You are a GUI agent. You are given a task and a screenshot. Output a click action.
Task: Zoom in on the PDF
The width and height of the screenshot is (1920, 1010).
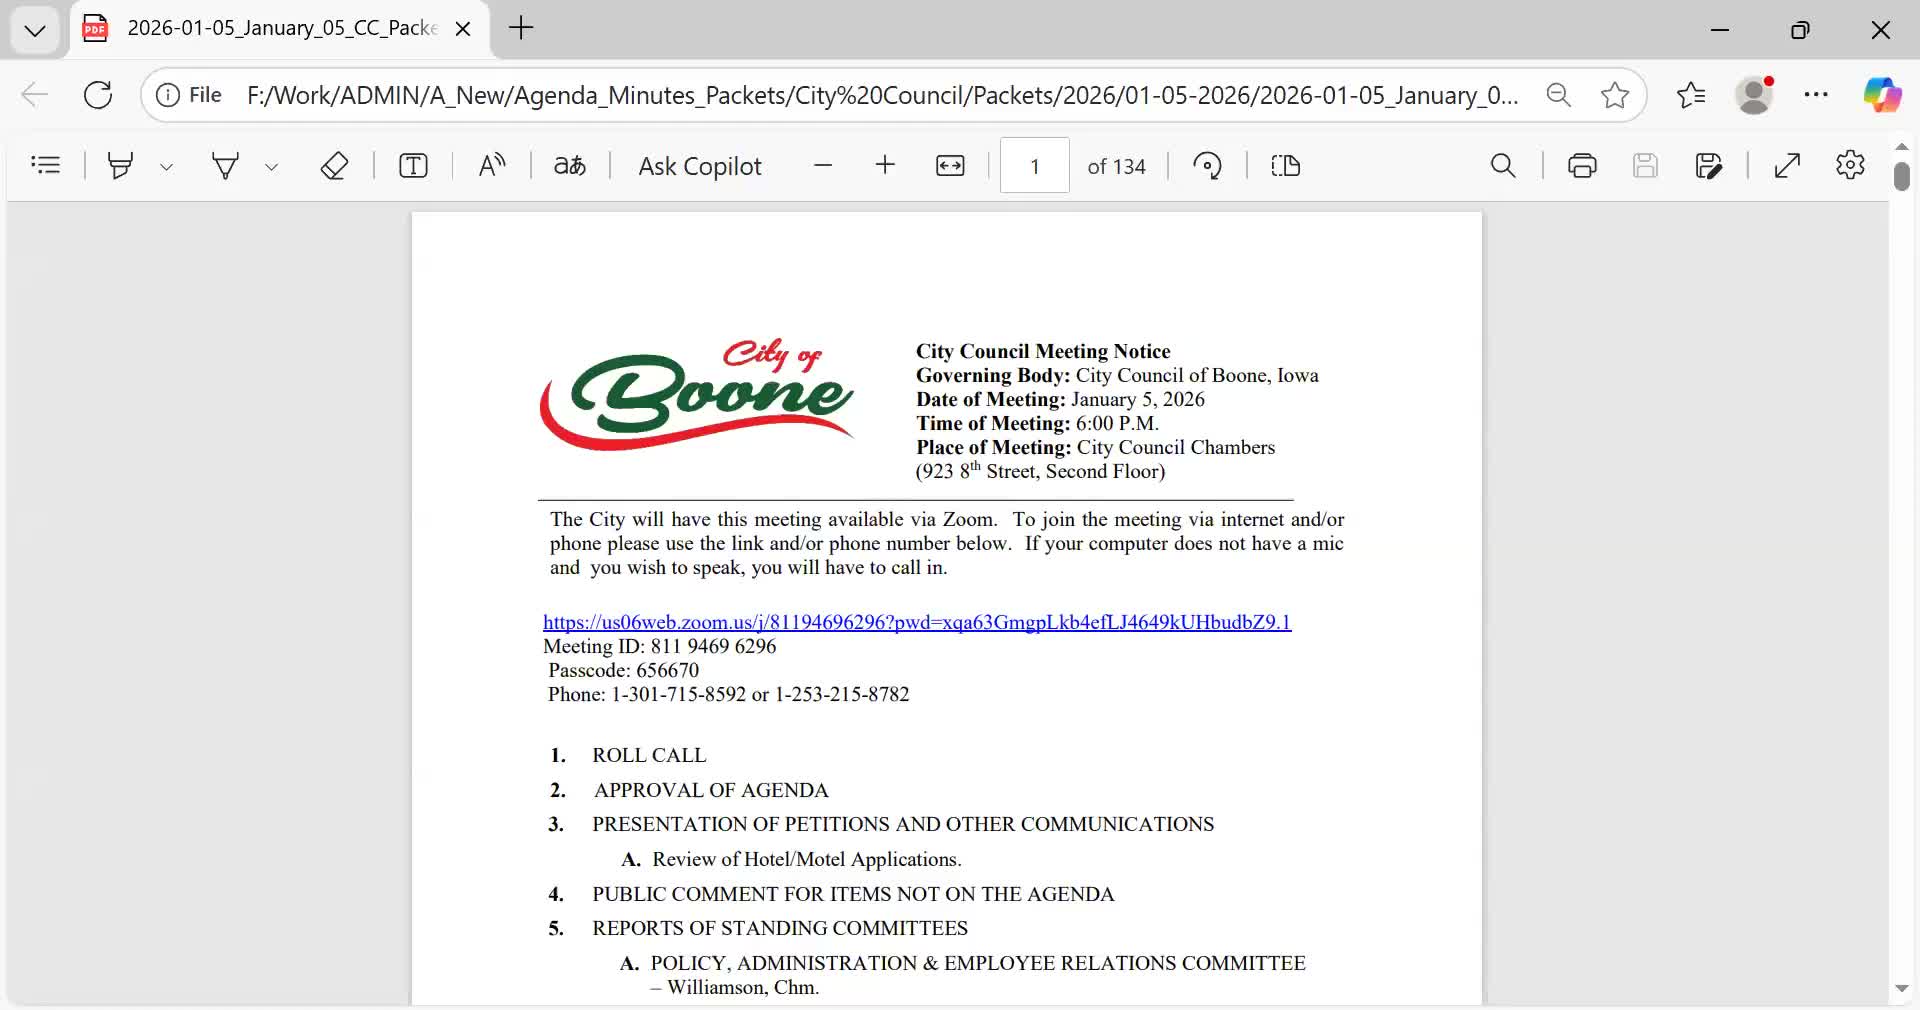pyautogui.click(x=885, y=165)
